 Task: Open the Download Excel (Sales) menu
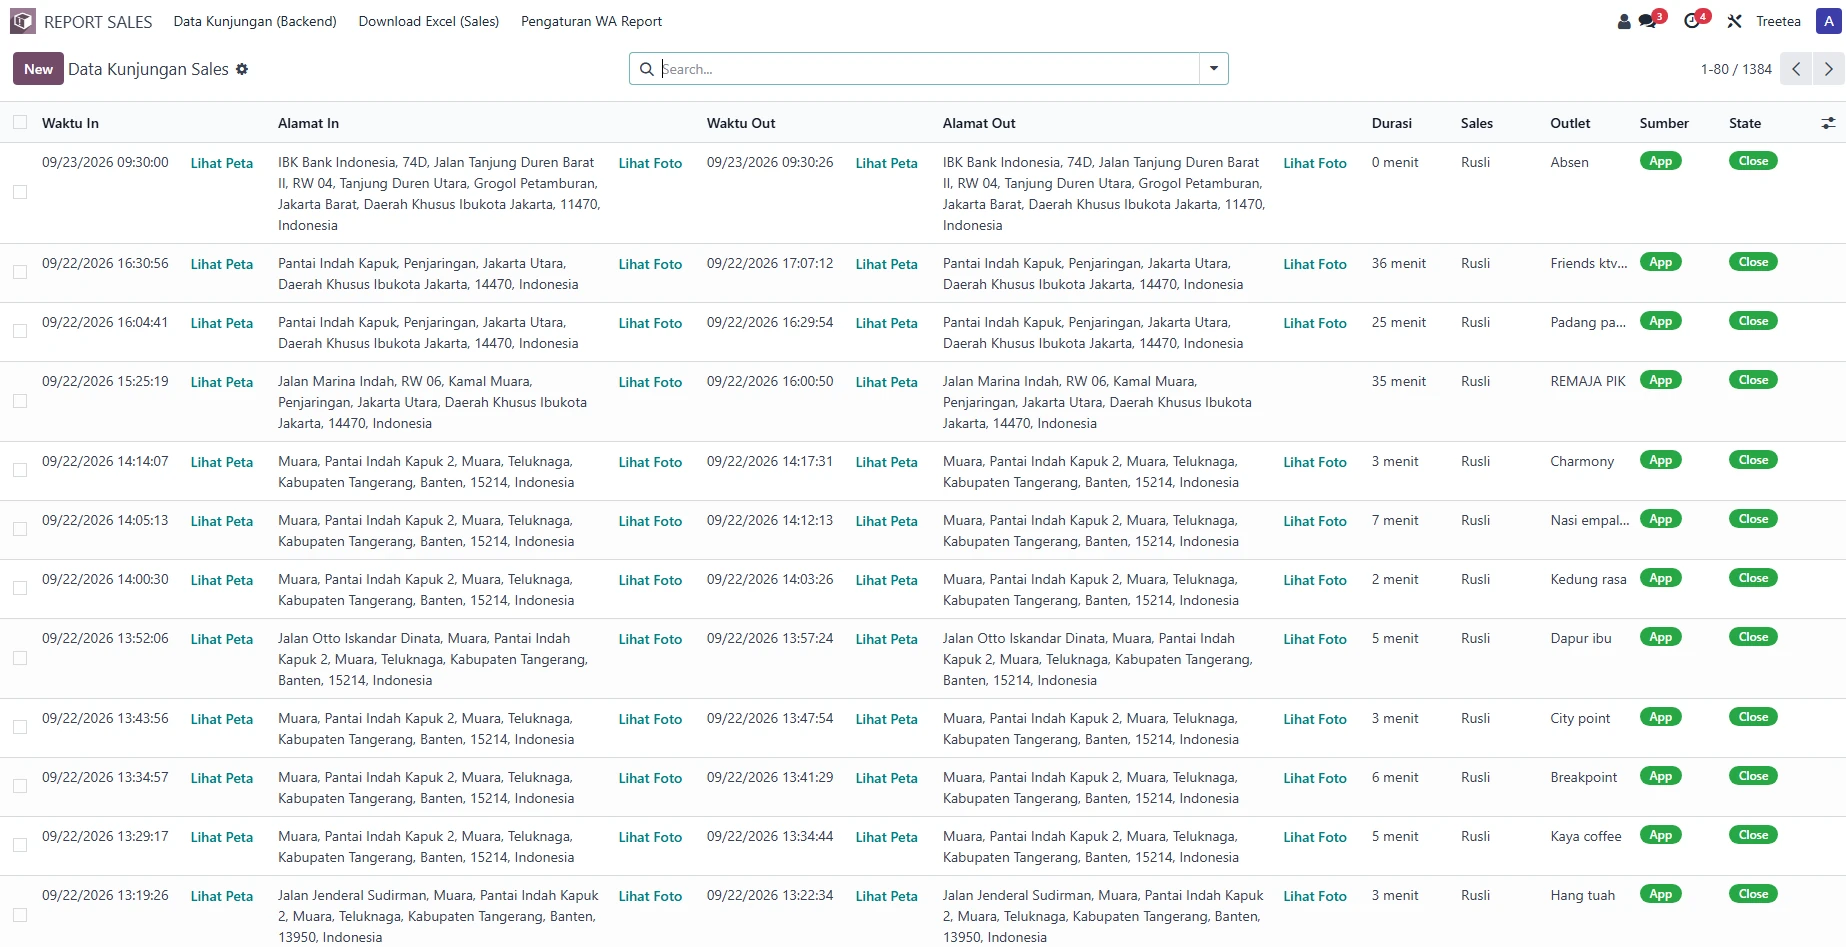point(429,21)
